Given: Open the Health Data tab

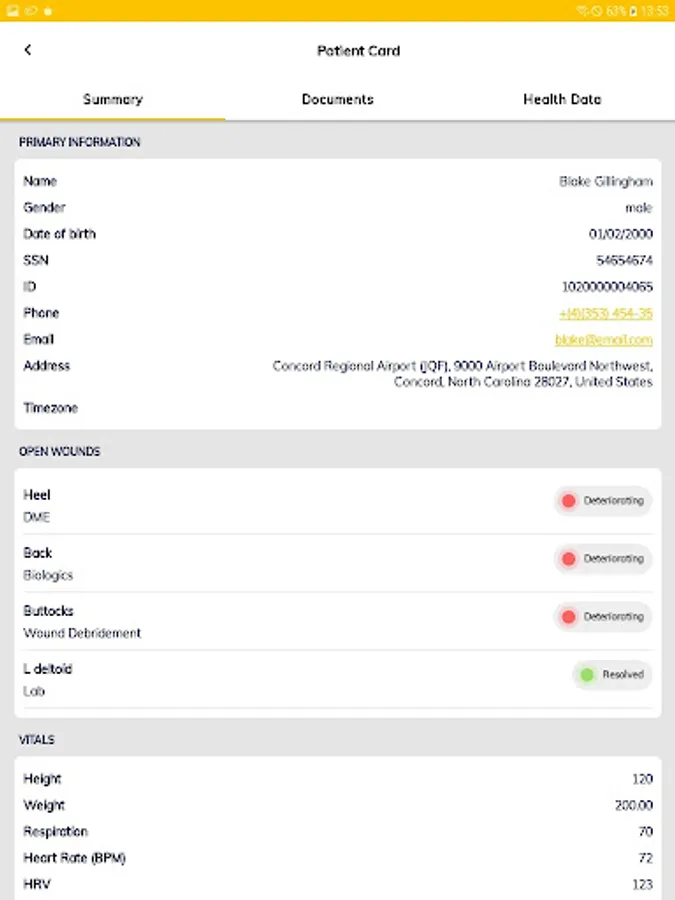Looking at the screenshot, I should (562, 99).
